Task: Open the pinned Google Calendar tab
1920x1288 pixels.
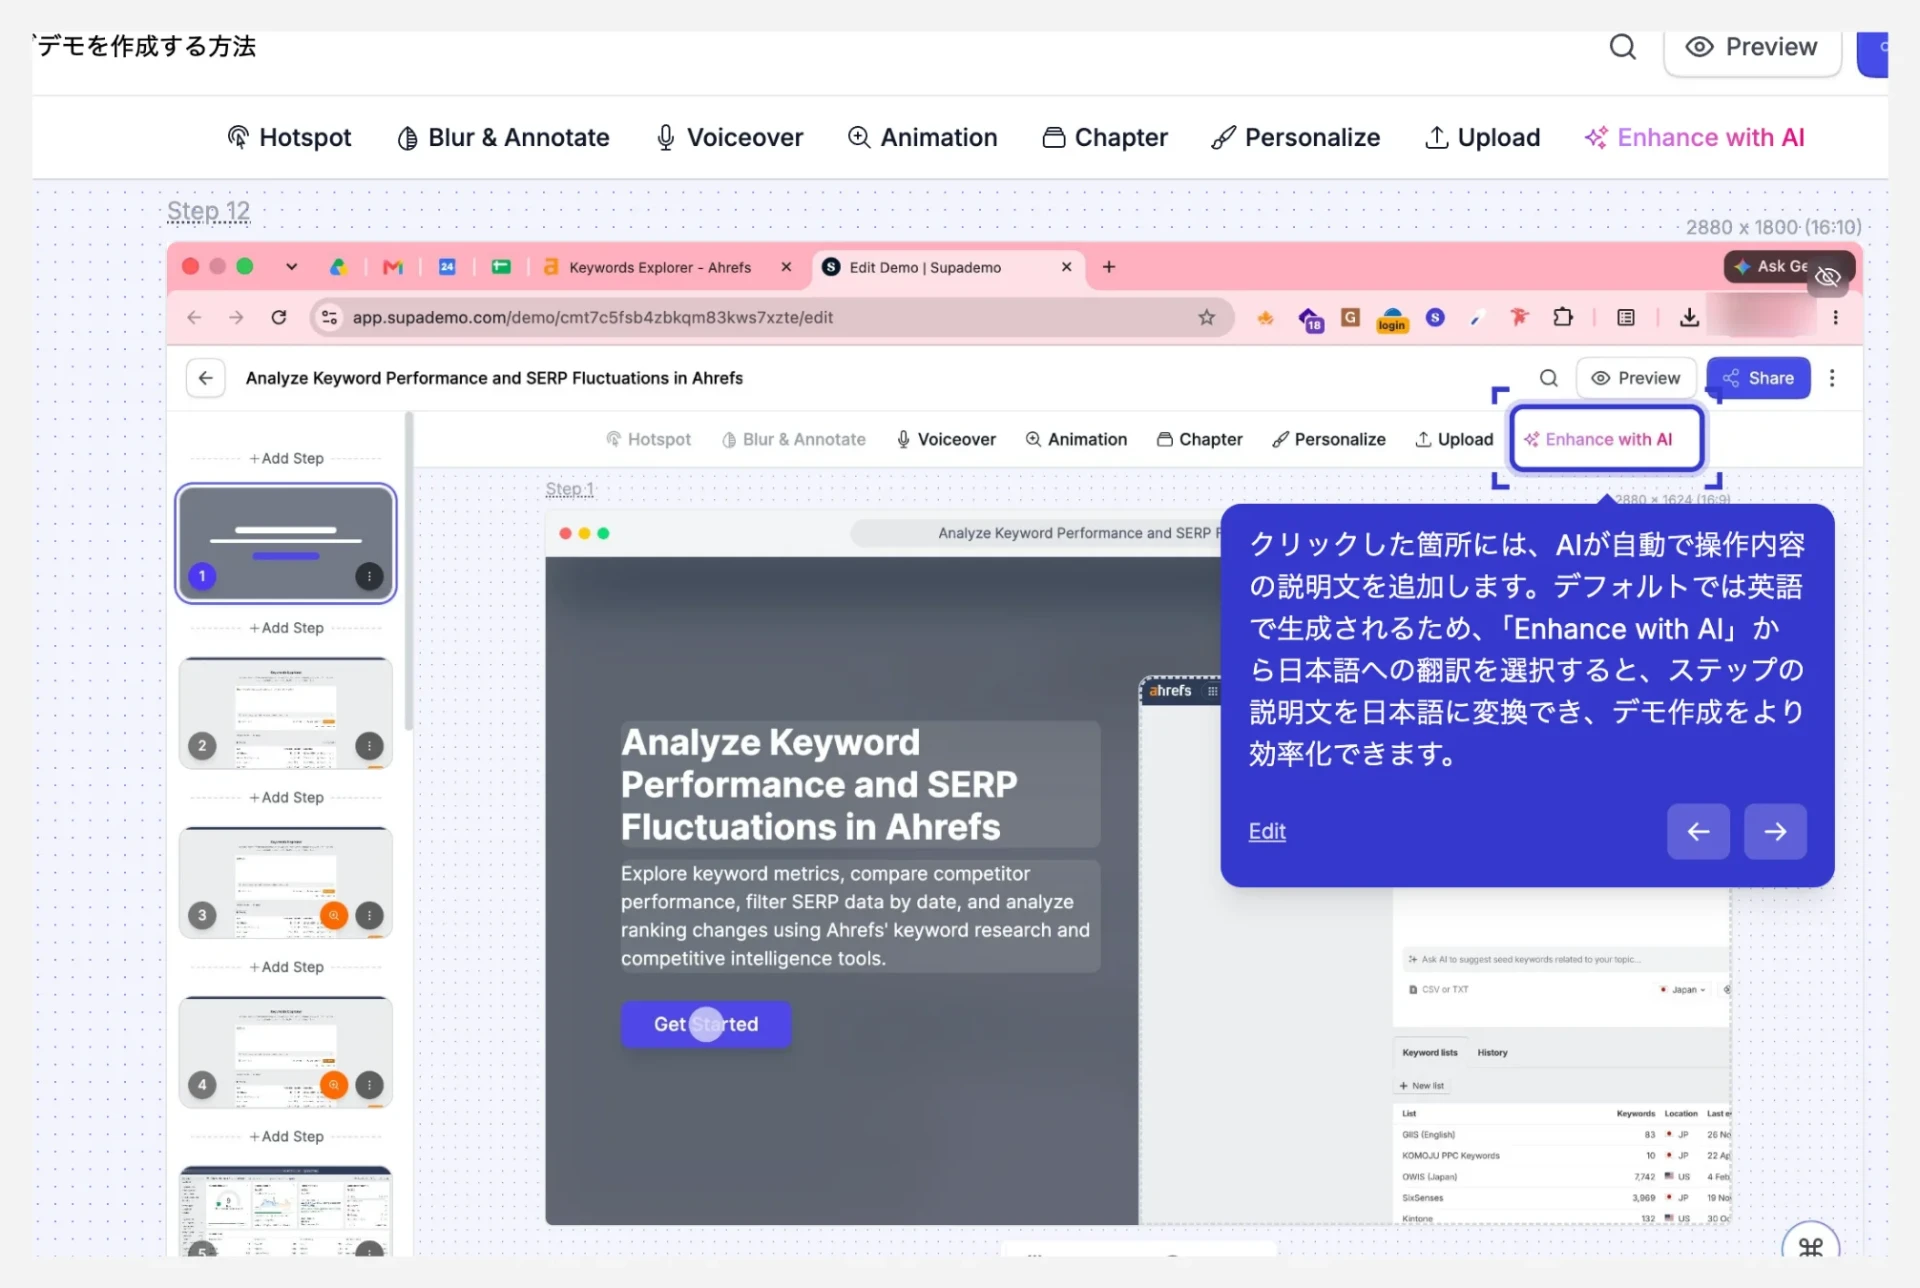Action: click(447, 267)
